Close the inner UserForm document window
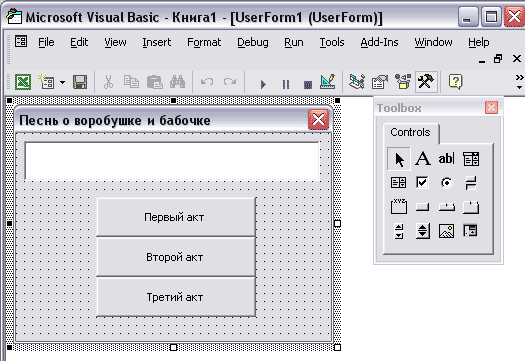 click(x=517, y=59)
